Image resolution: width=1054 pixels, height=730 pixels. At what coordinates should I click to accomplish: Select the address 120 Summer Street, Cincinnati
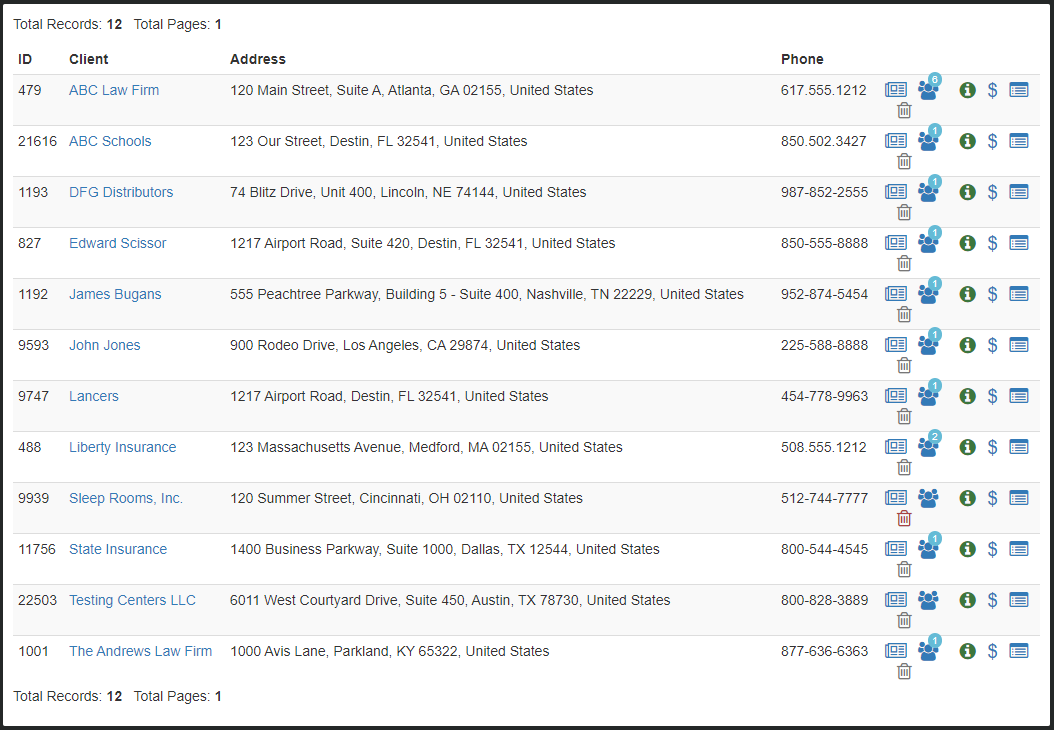pyautogui.click(x=406, y=499)
